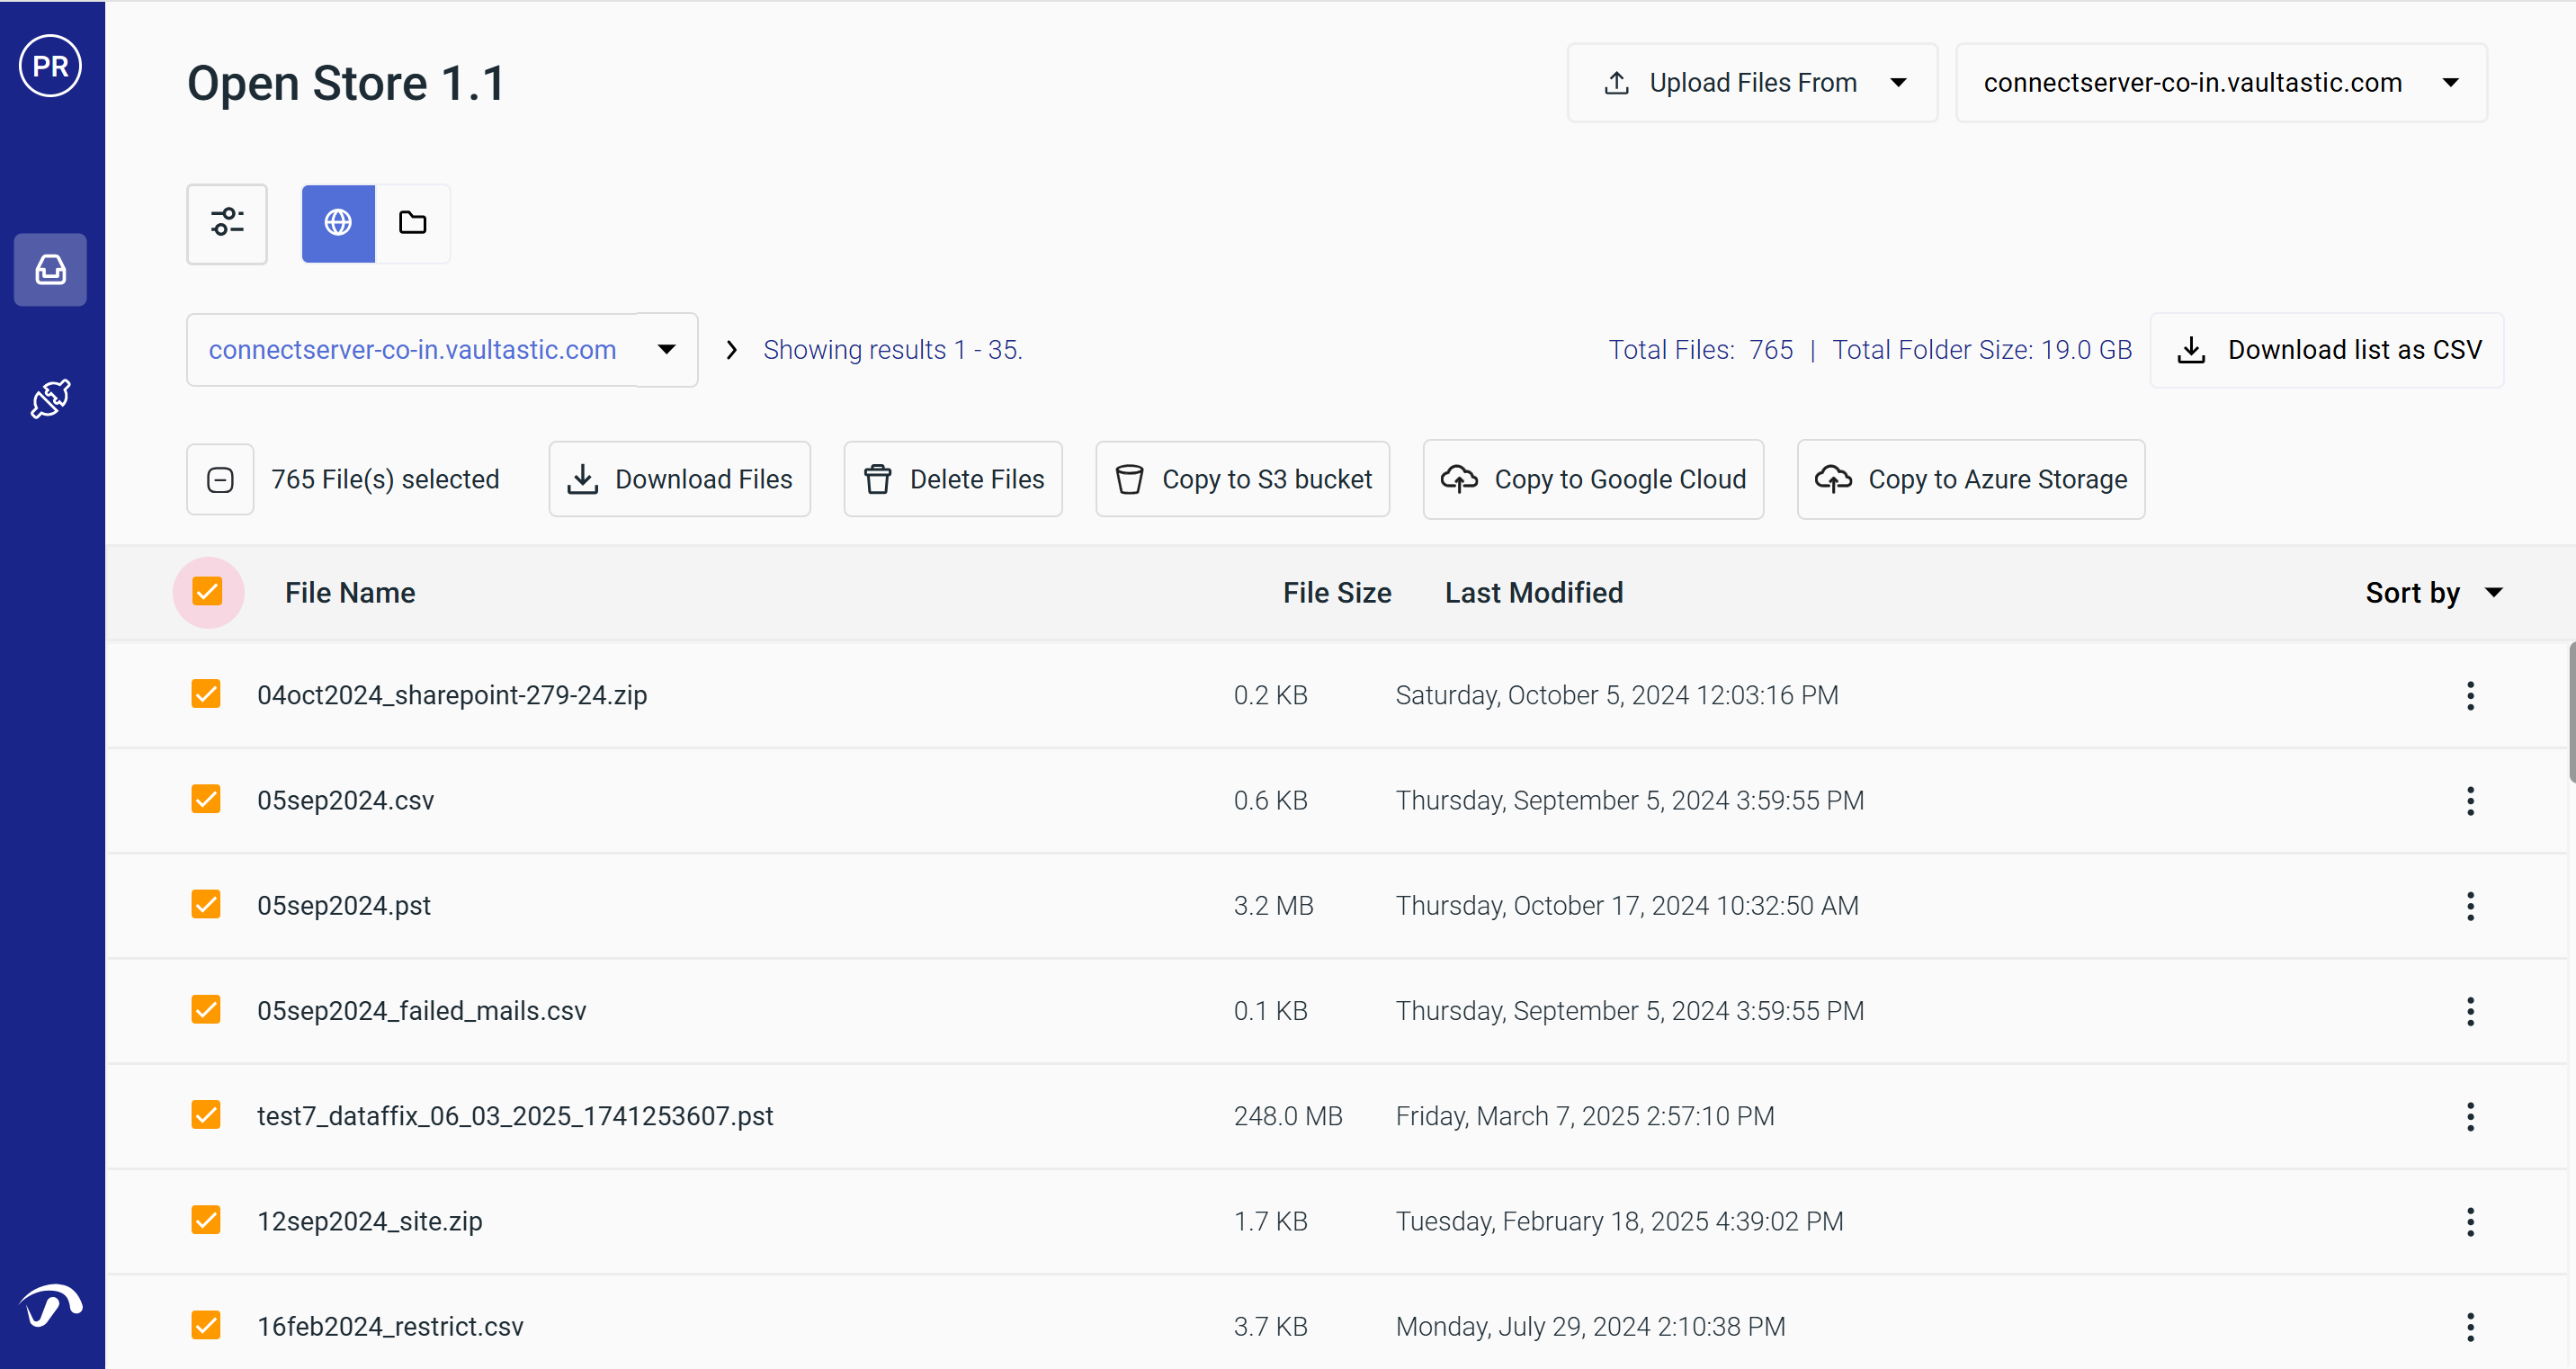Click the PR profile avatar icon
Screen dimensions: 2576x1369
point(50,66)
